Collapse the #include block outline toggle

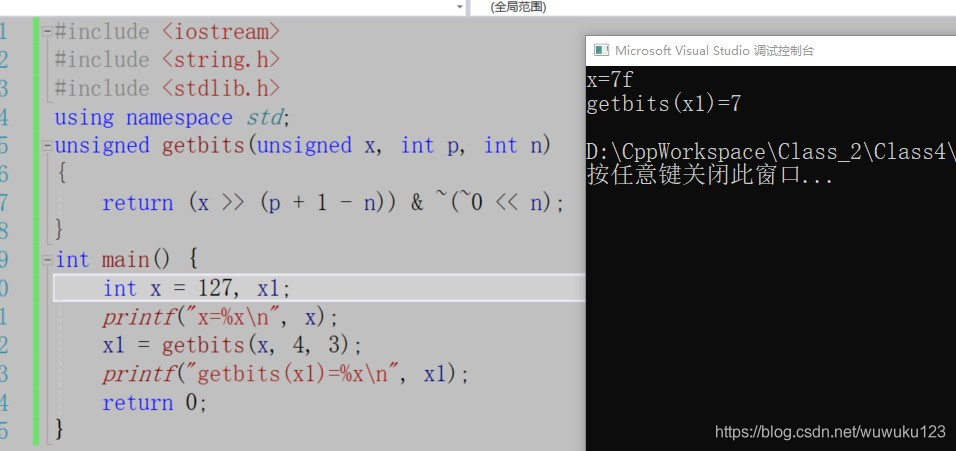coord(47,32)
